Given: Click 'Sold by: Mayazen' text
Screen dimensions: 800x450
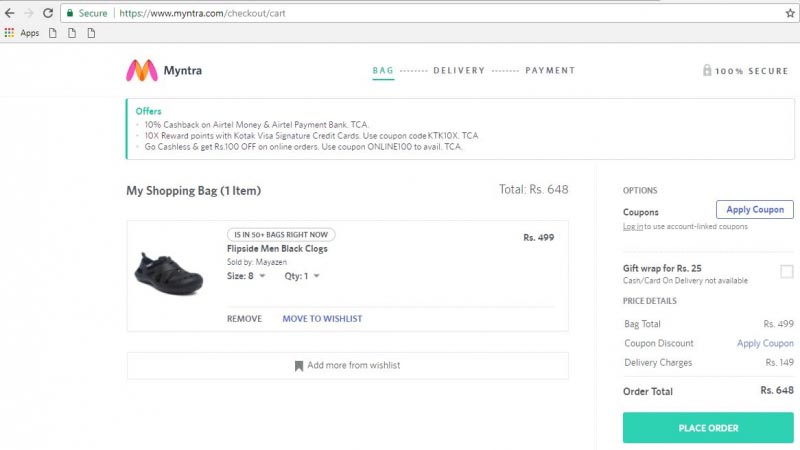Looking at the screenshot, I should 257,262.
